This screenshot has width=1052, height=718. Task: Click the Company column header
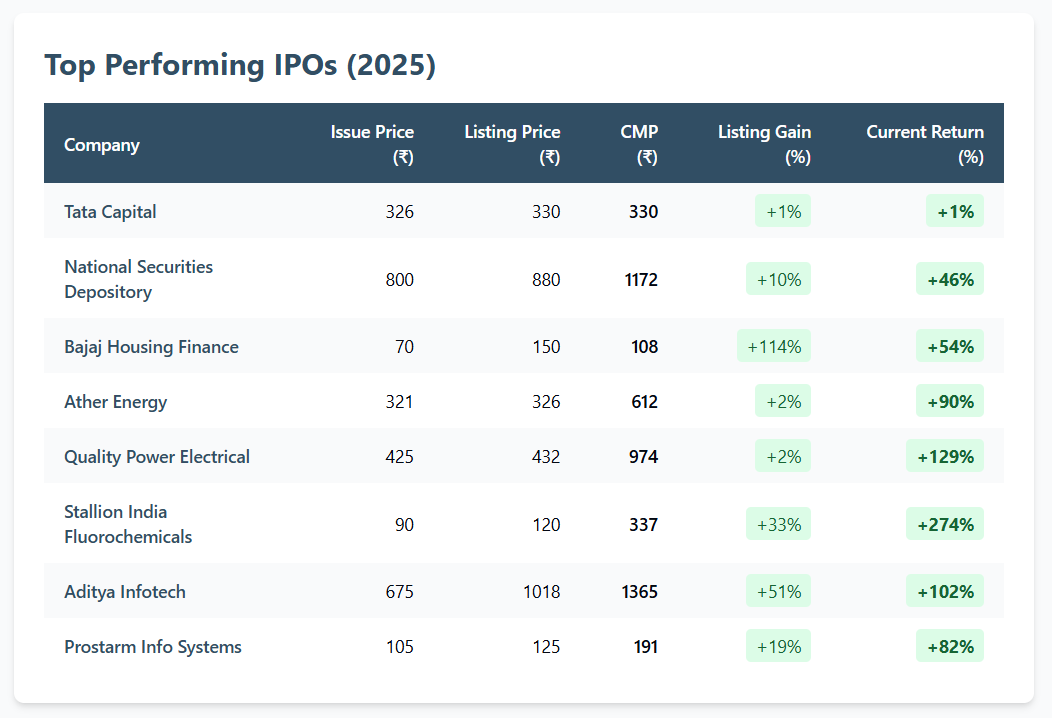pos(102,145)
